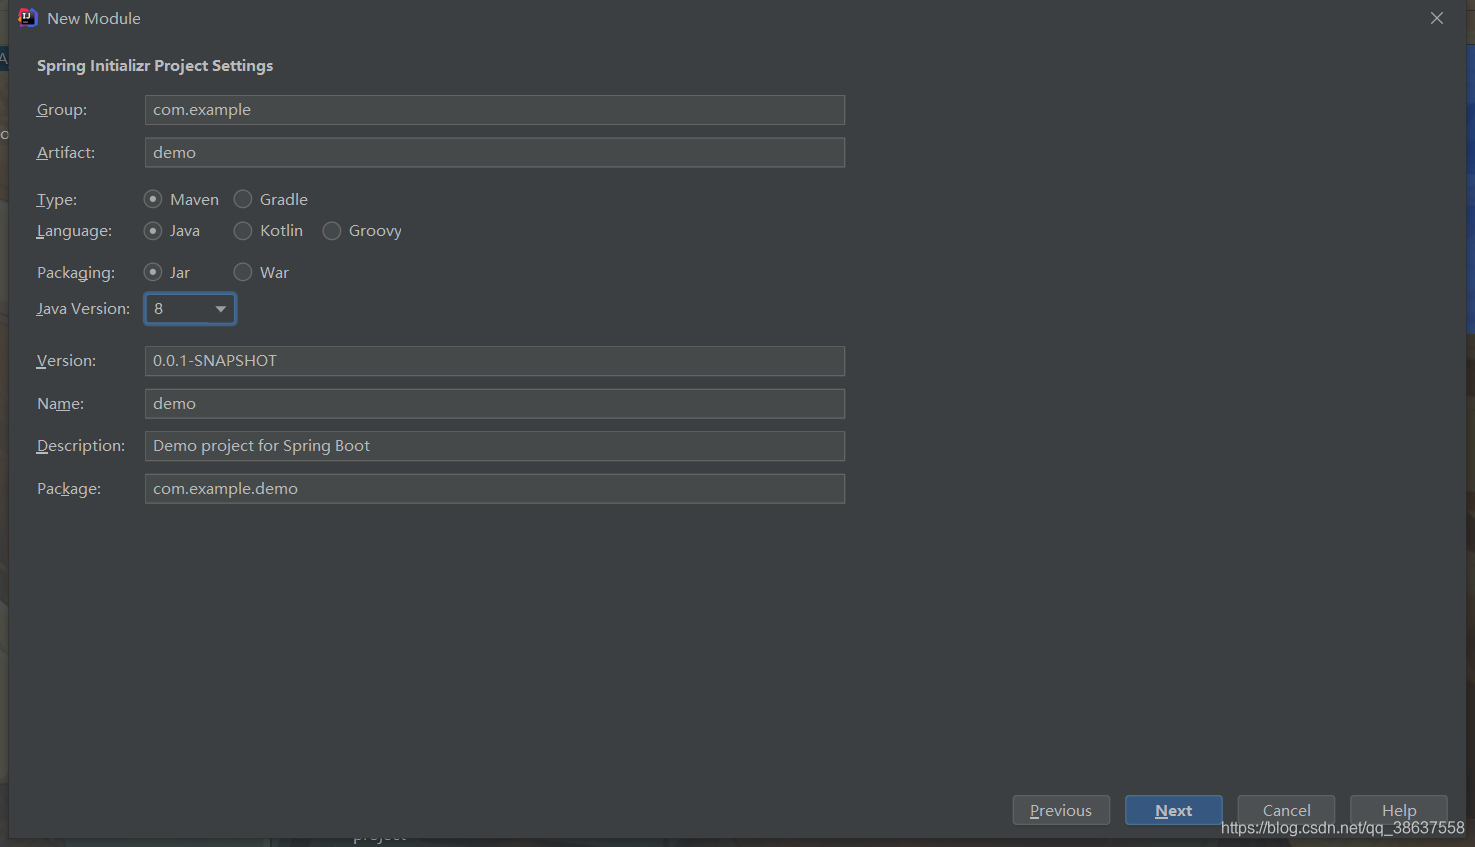Focus the Artifact text field
This screenshot has width=1475, height=847.
[495, 153]
